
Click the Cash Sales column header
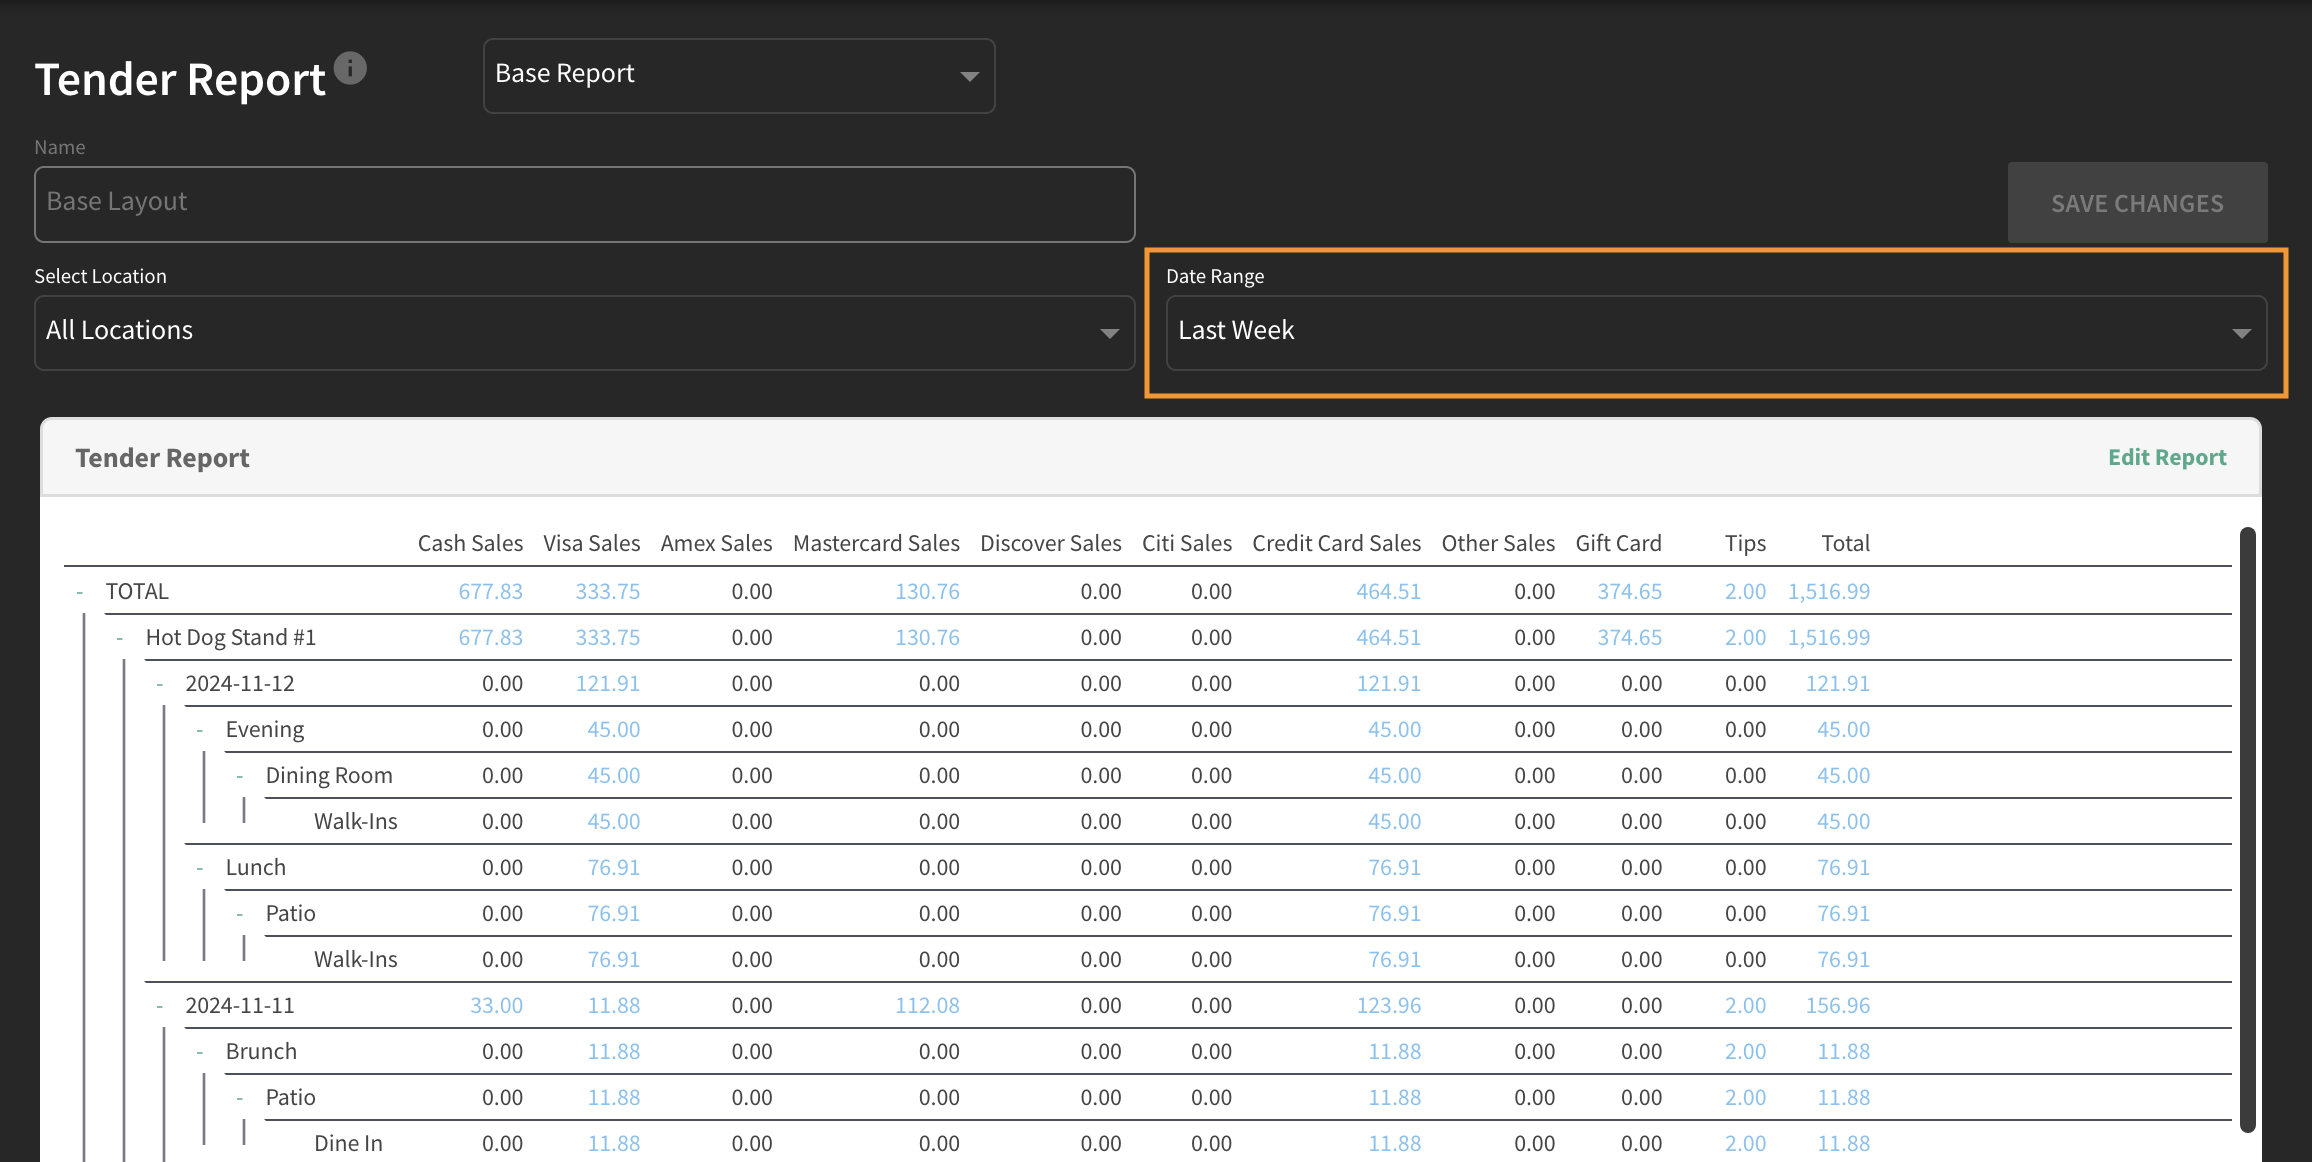point(470,543)
